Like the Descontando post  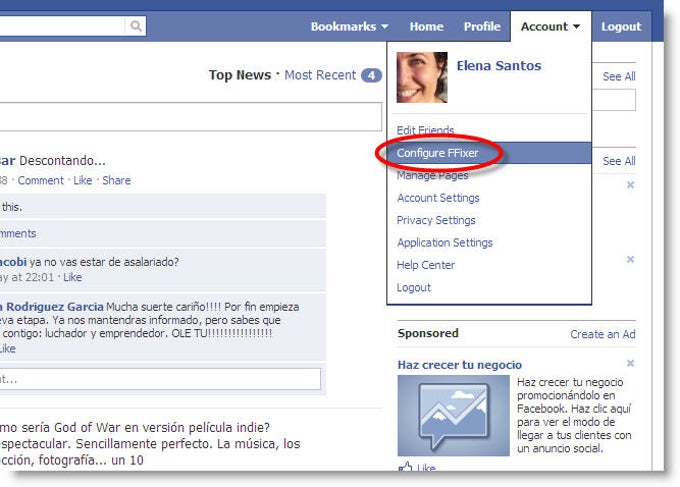point(82,180)
